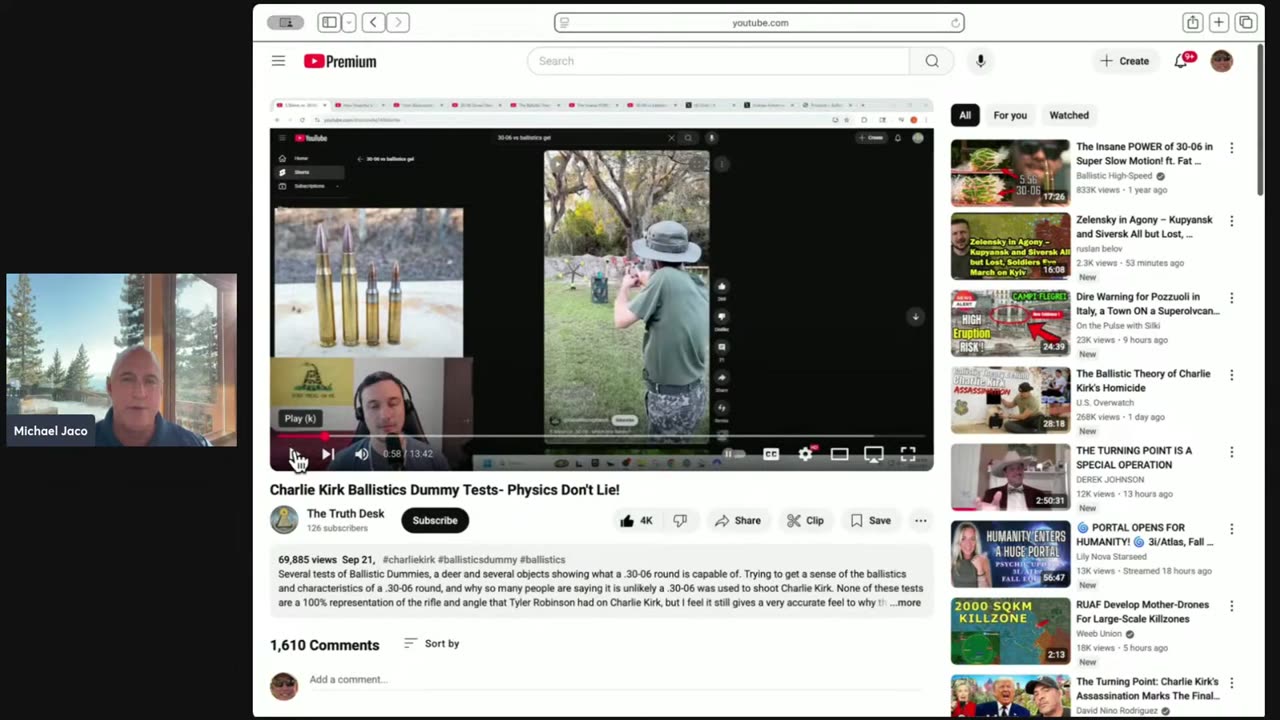Open Zelensky in Agony video thumbnail
This screenshot has height=720, width=1280.
(x=1010, y=246)
